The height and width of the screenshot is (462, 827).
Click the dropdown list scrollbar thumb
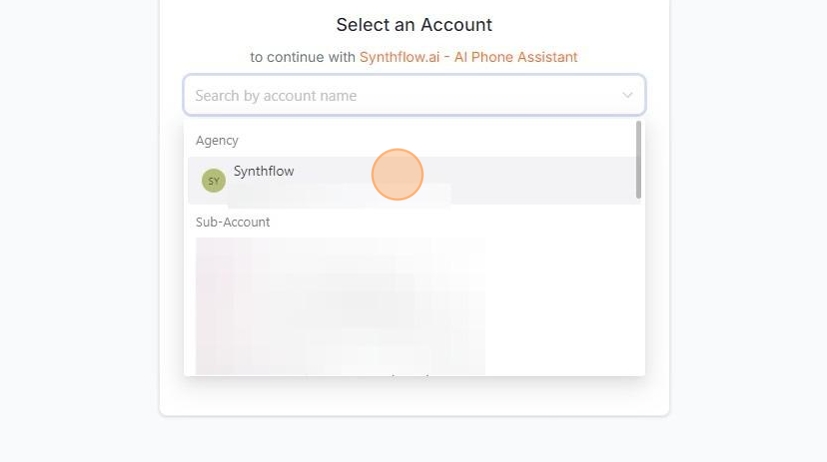point(638,160)
